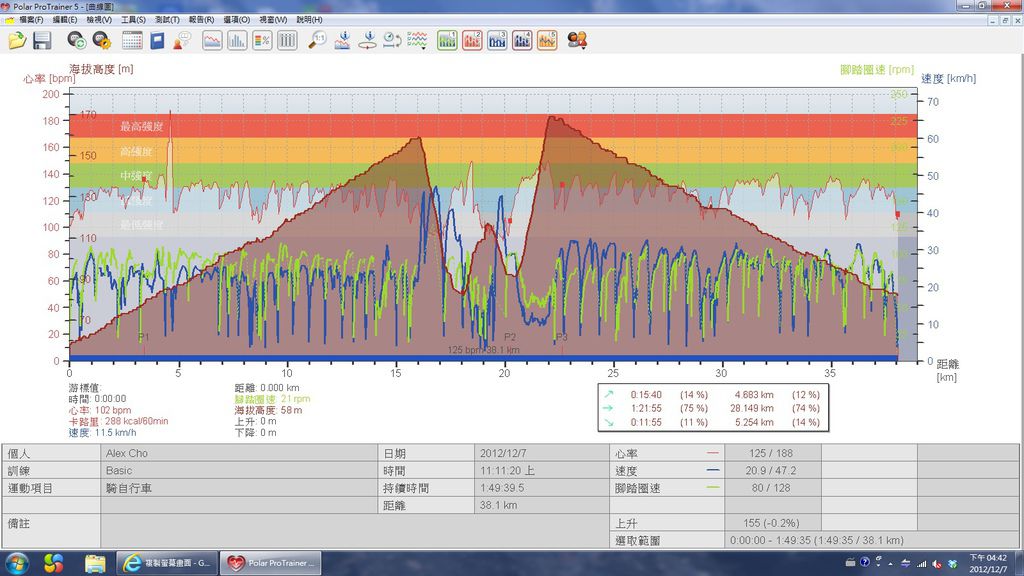Image resolution: width=1024 pixels, height=576 pixels.
Task: Reset zoom with the 1:1 magnifier icon
Action: pyautogui.click(x=317, y=40)
